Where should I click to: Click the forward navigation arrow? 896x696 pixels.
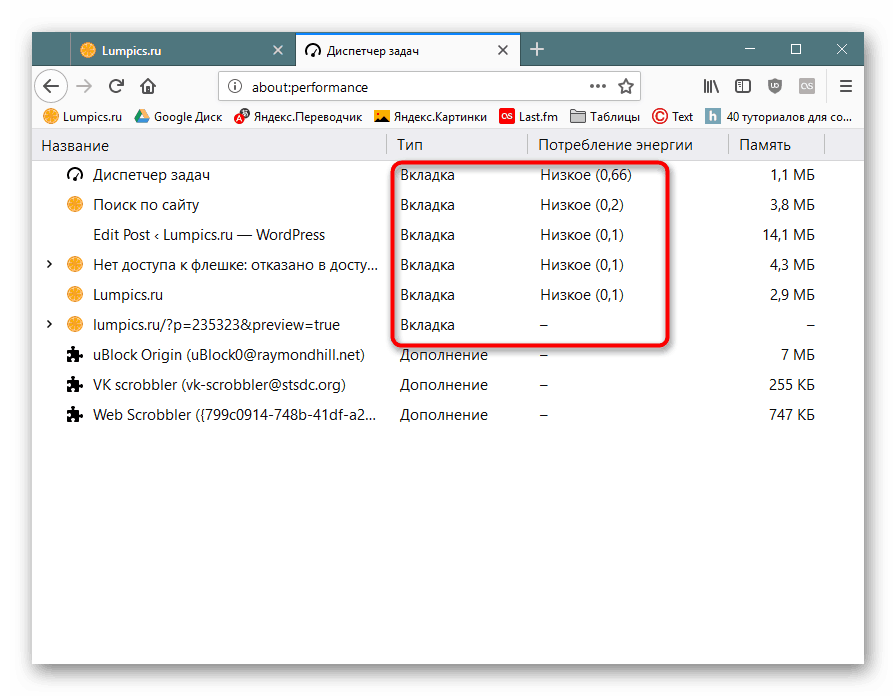(84, 86)
